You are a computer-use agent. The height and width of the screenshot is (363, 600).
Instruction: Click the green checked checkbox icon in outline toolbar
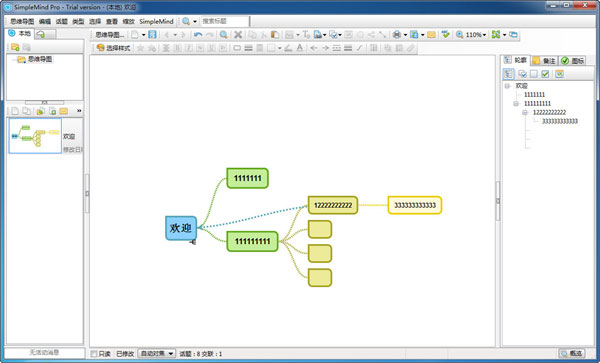coord(545,74)
